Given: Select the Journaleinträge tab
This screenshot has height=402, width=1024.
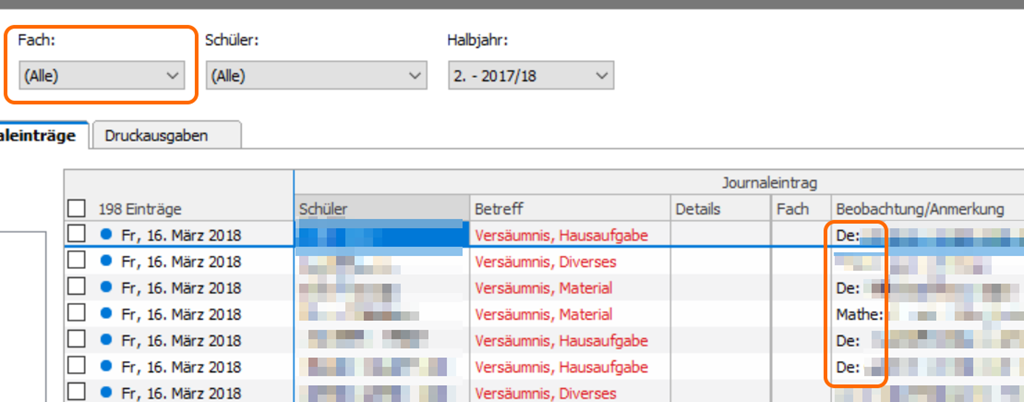Looking at the screenshot, I should coord(40,136).
